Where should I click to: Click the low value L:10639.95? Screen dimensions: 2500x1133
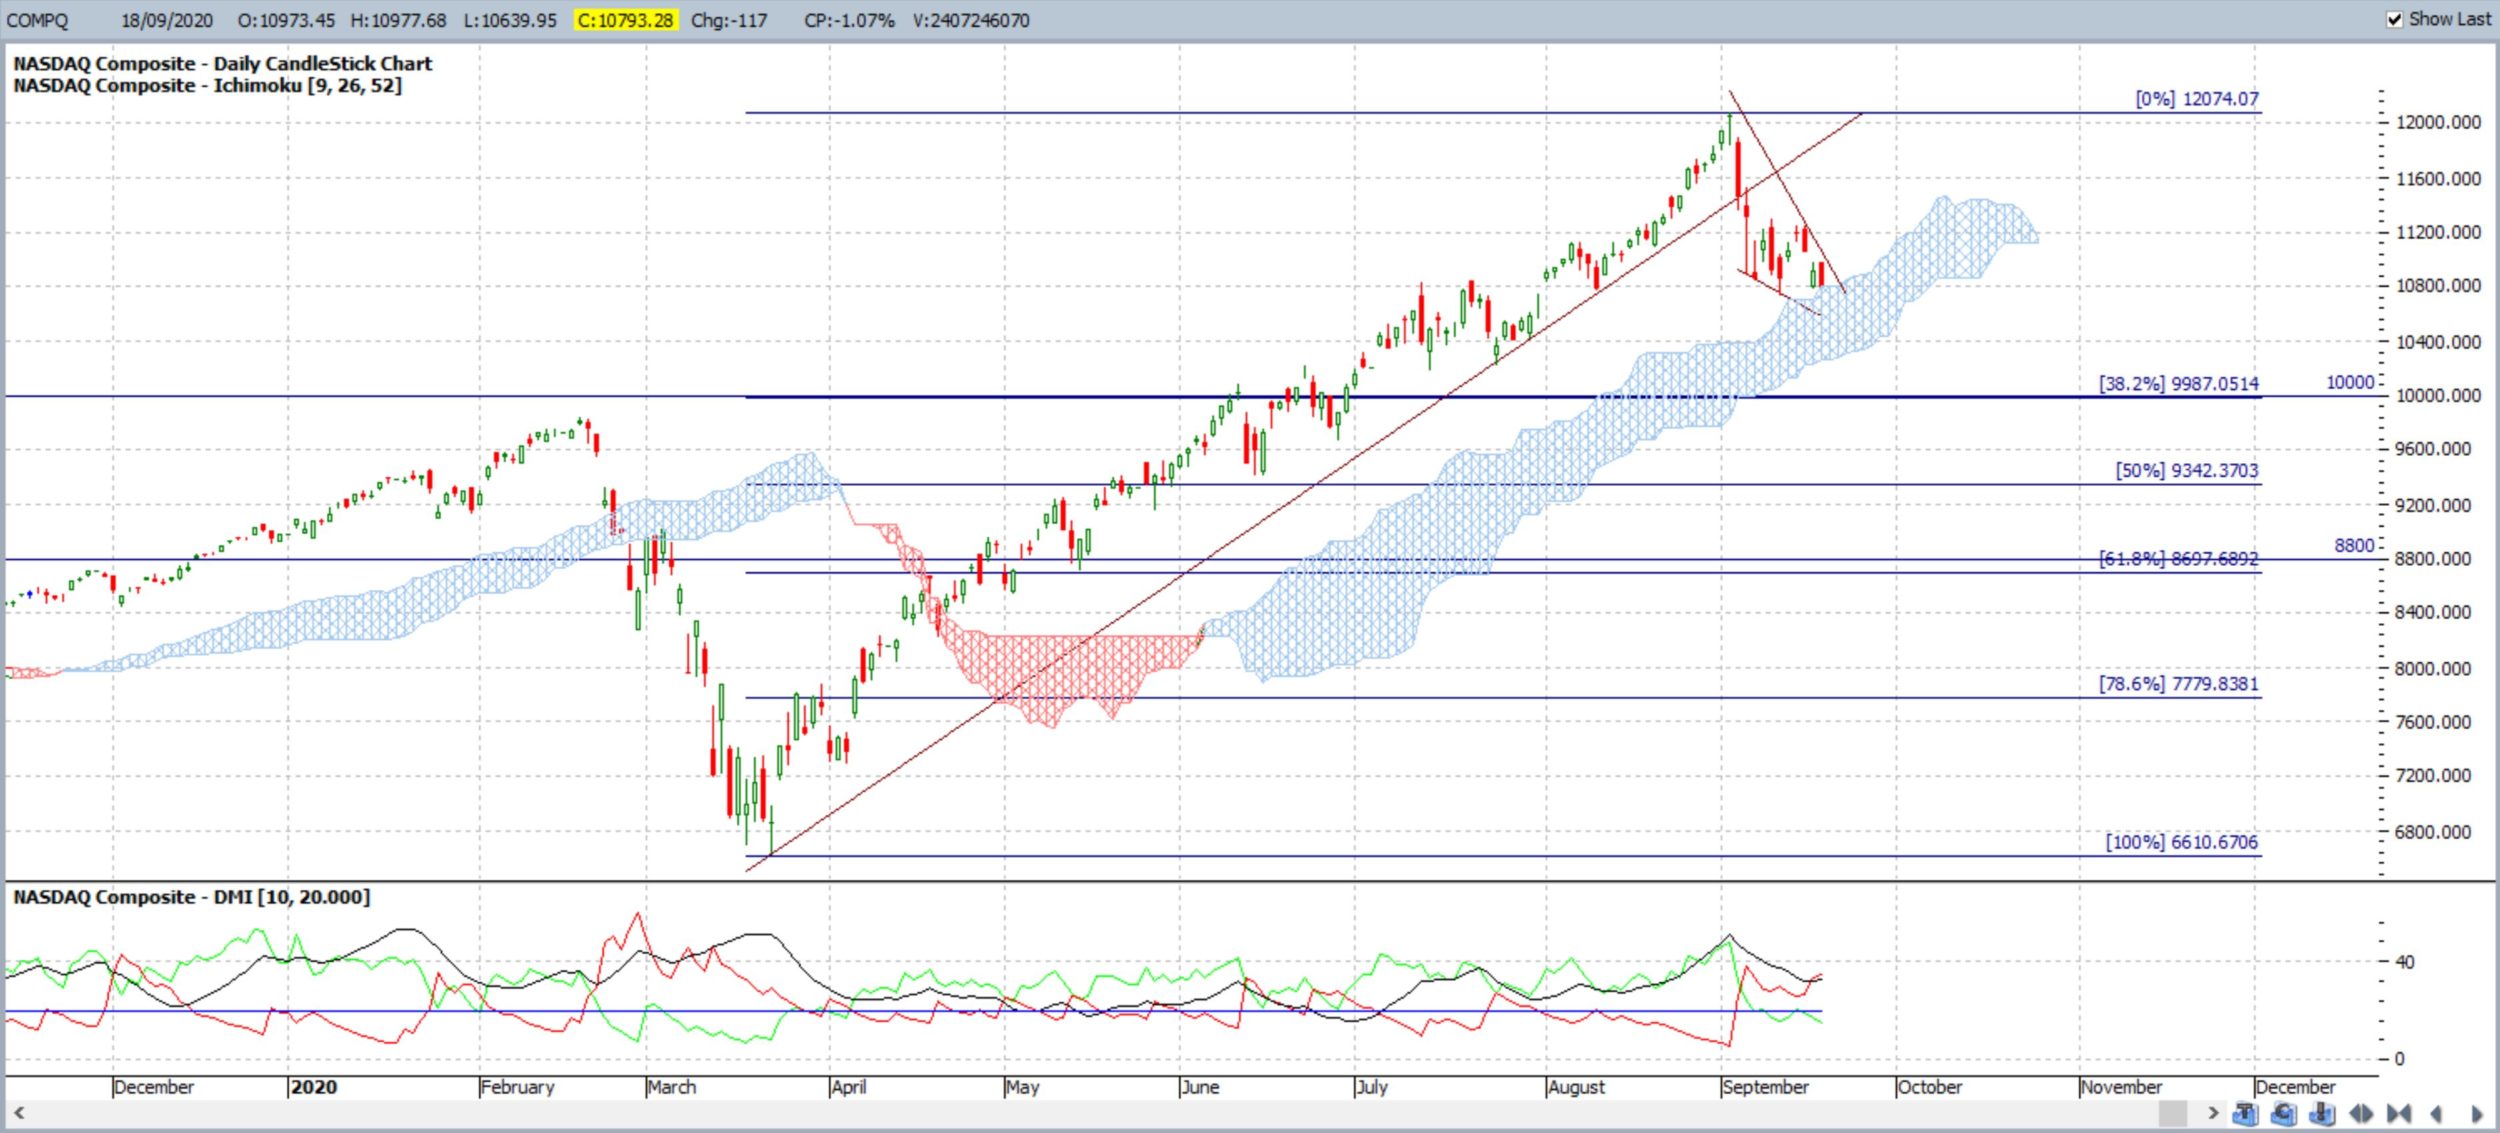pyautogui.click(x=510, y=20)
